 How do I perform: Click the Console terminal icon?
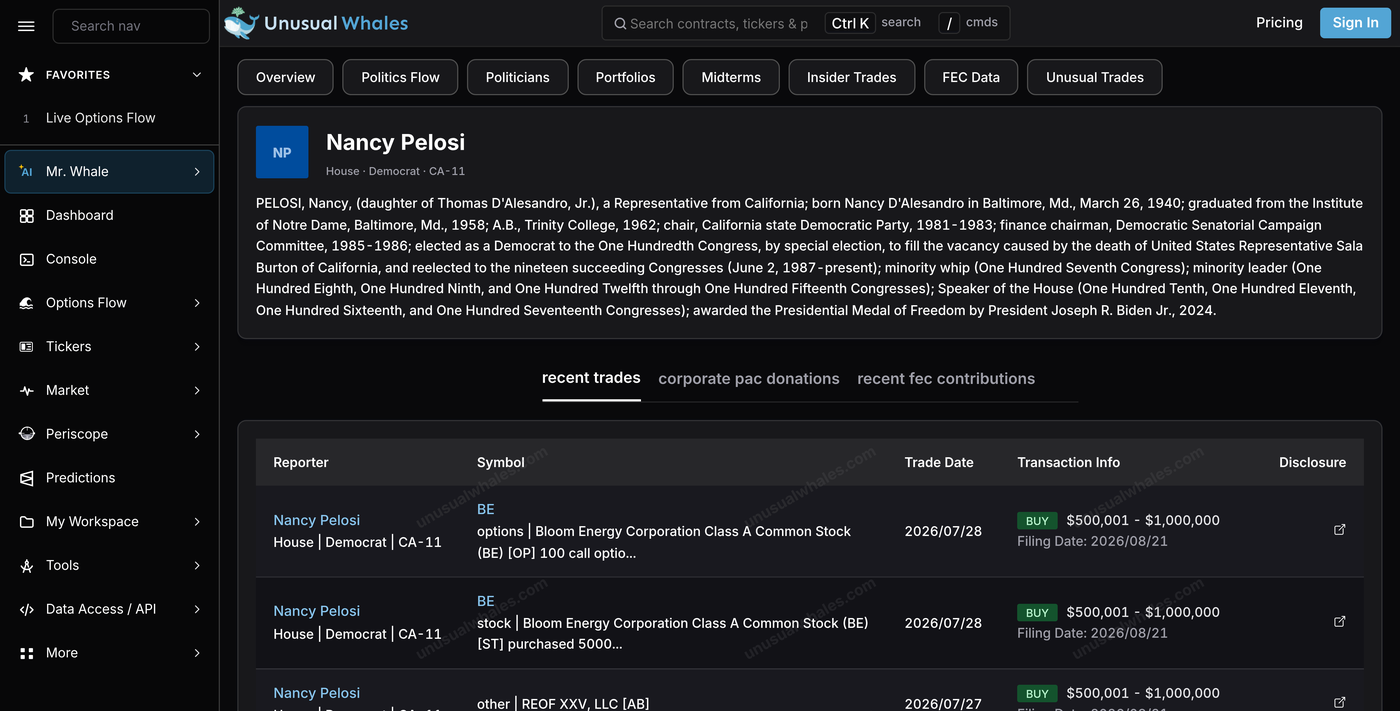point(26,259)
